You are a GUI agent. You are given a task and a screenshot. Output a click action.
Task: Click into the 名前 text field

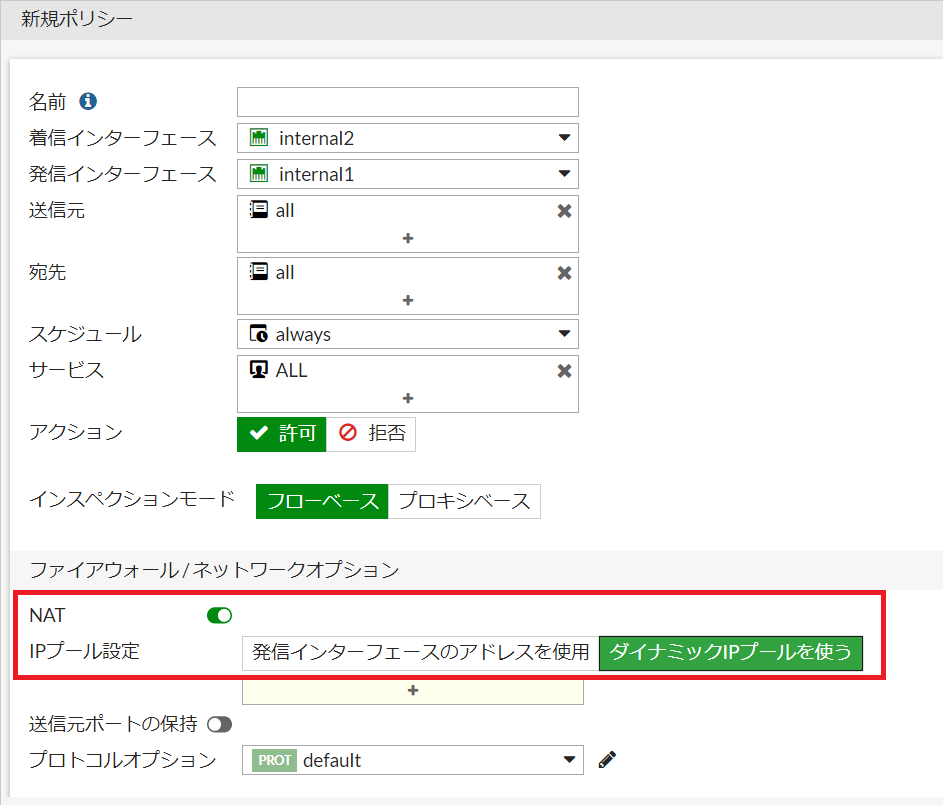pos(408,102)
